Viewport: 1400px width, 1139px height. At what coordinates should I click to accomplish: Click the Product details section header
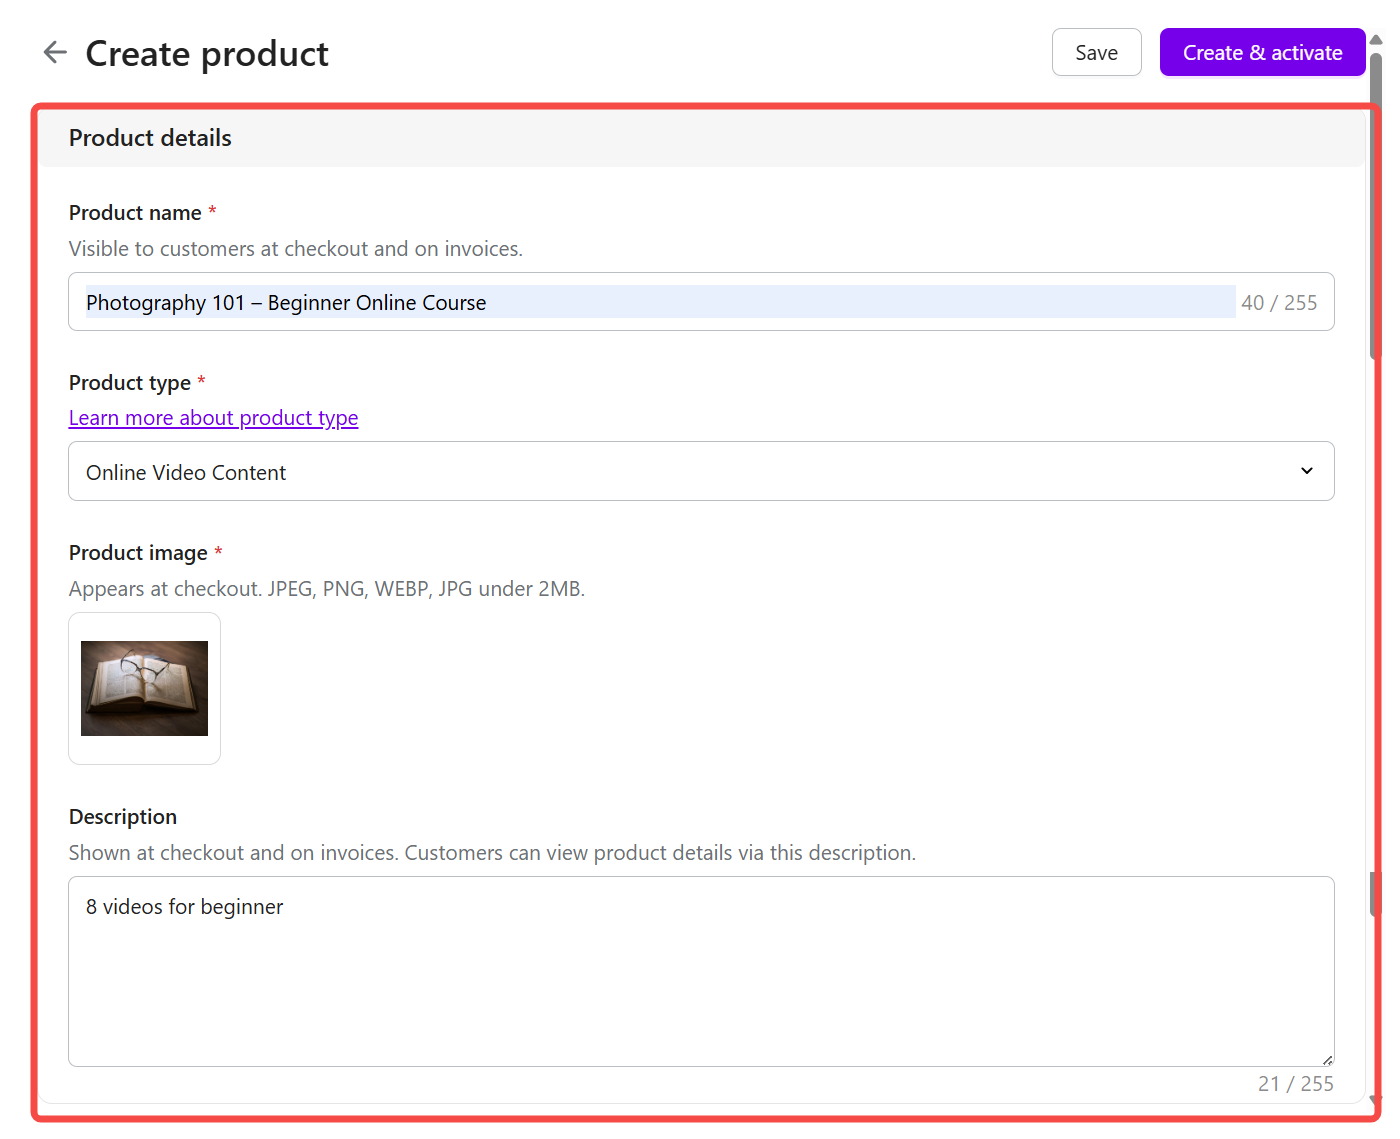(x=150, y=138)
